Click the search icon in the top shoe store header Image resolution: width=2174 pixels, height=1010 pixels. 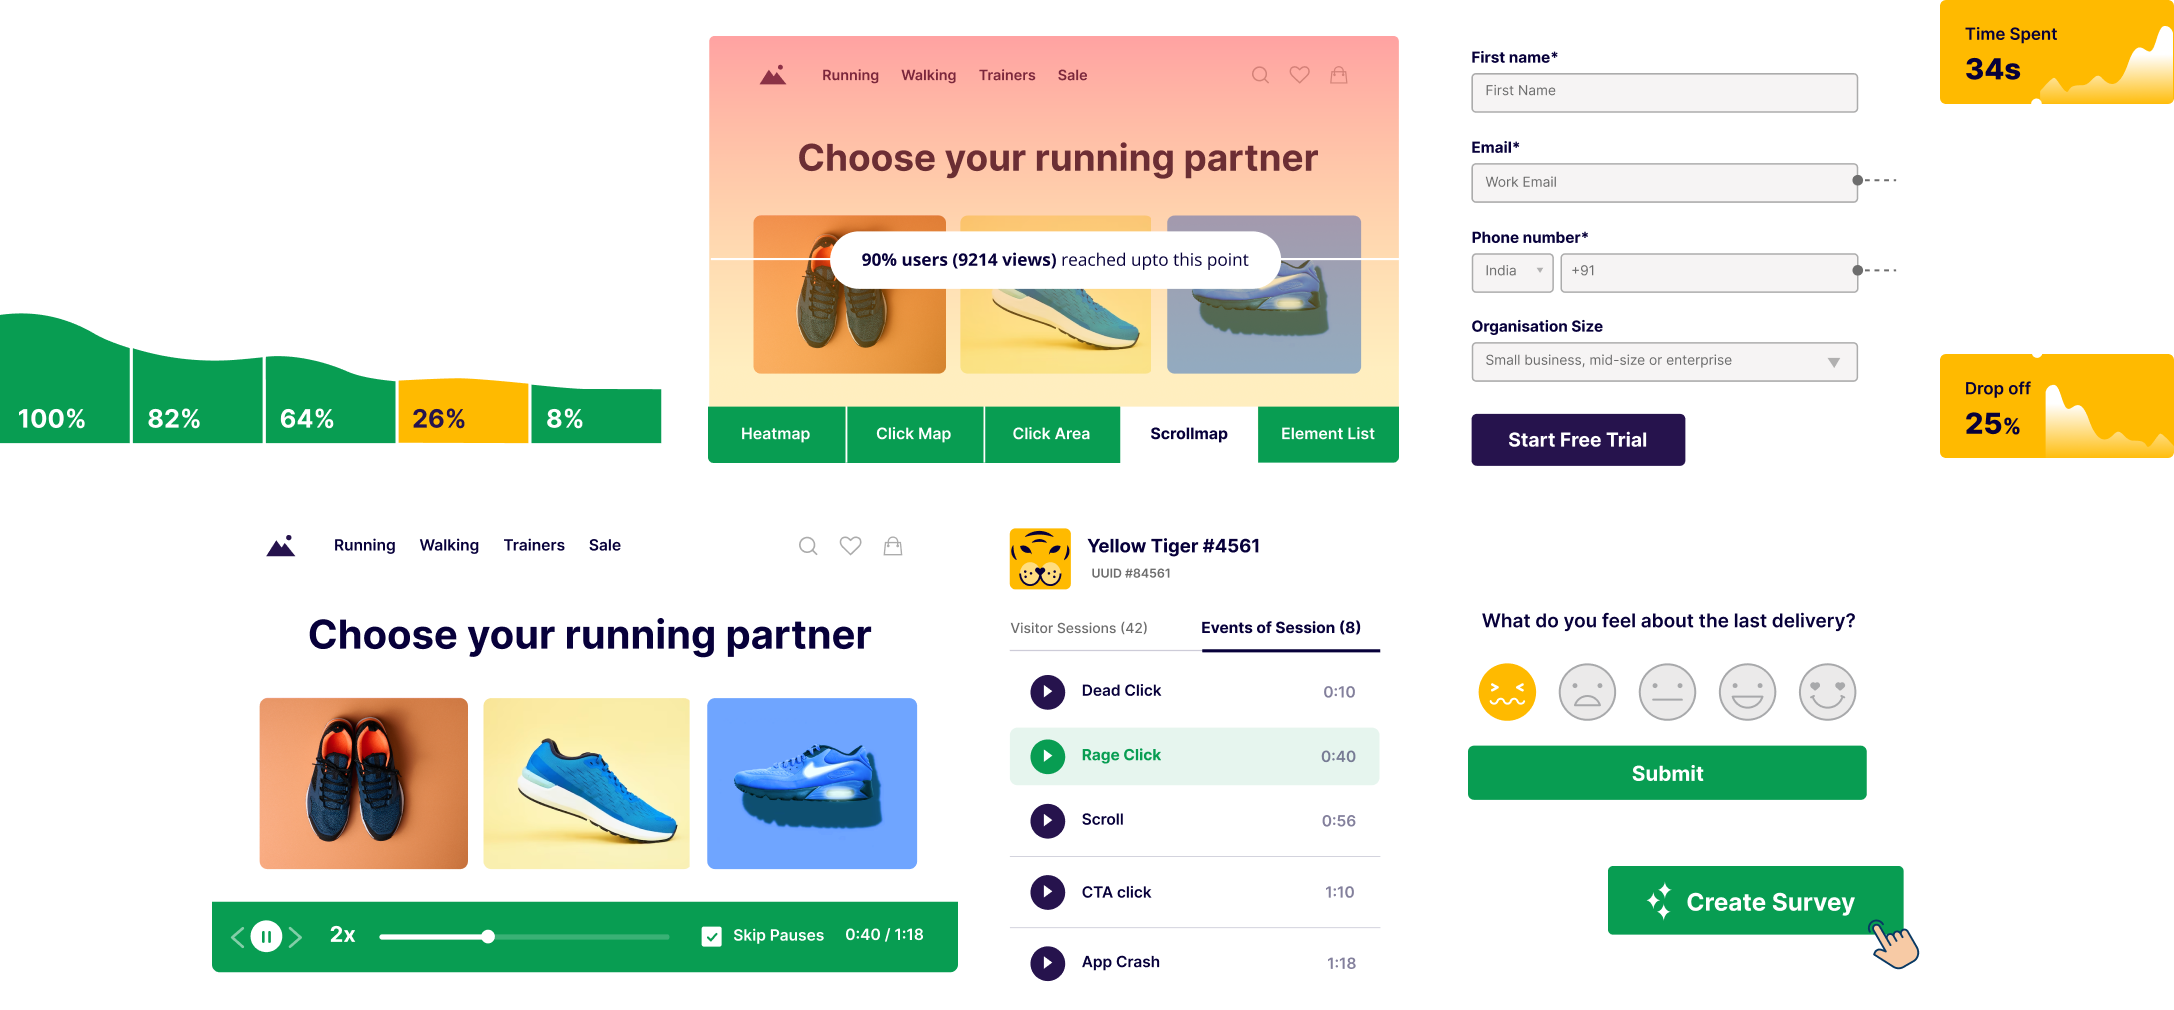click(1260, 75)
